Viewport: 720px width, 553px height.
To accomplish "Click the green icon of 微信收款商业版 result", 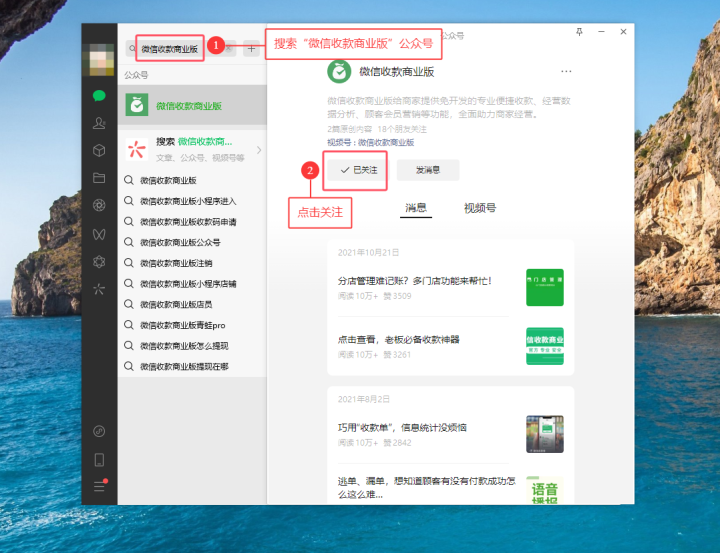I will tap(137, 105).
